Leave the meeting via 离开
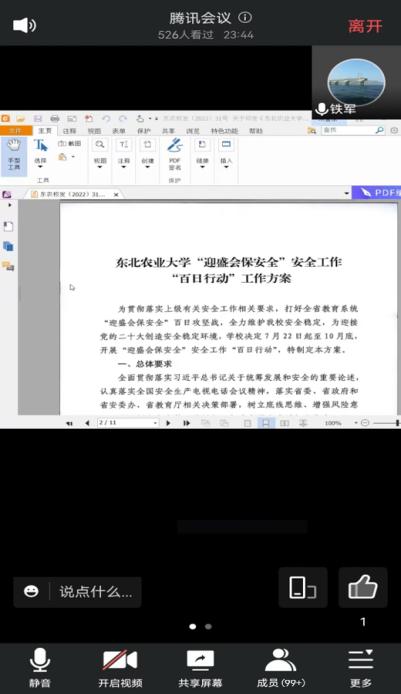The width and height of the screenshot is (401, 694). (x=365, y=26)
